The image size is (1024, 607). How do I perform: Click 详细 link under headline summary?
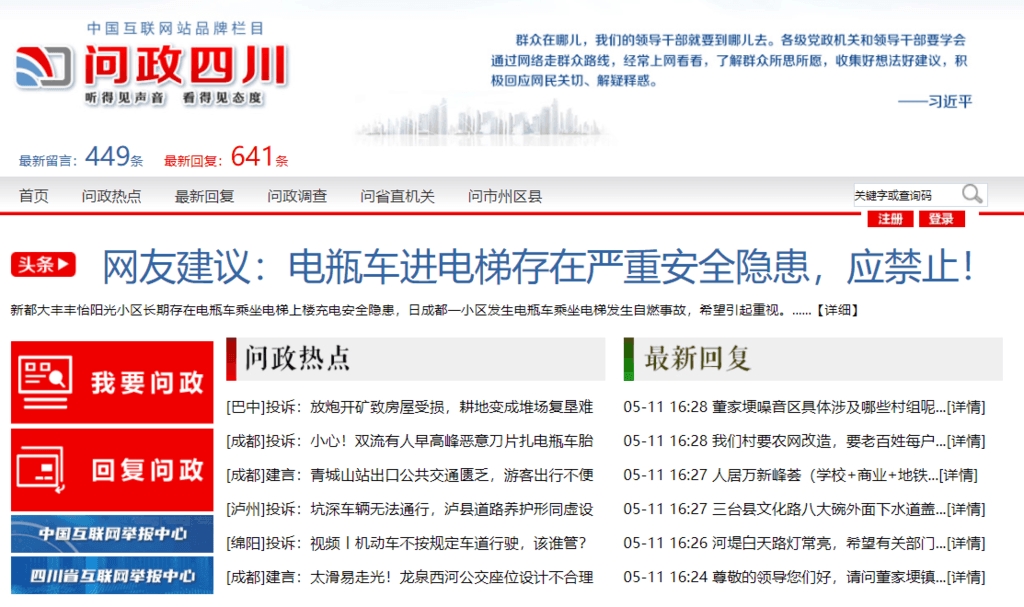(x=836, y=310)
